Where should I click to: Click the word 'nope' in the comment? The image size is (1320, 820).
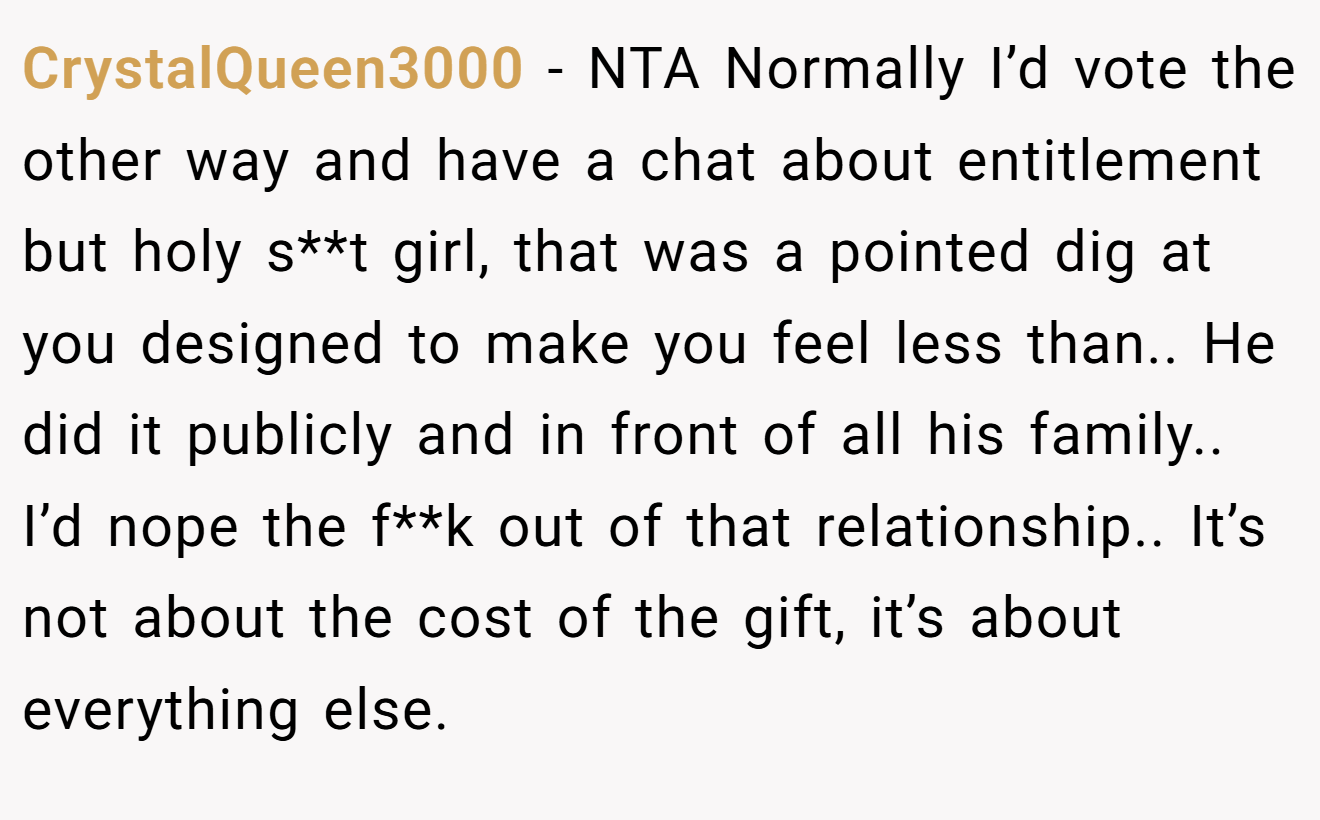click(173, 527)
